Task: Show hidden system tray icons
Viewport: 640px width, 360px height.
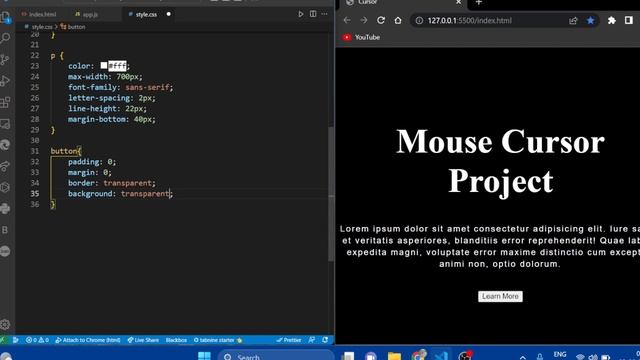Action: [522, 357]
